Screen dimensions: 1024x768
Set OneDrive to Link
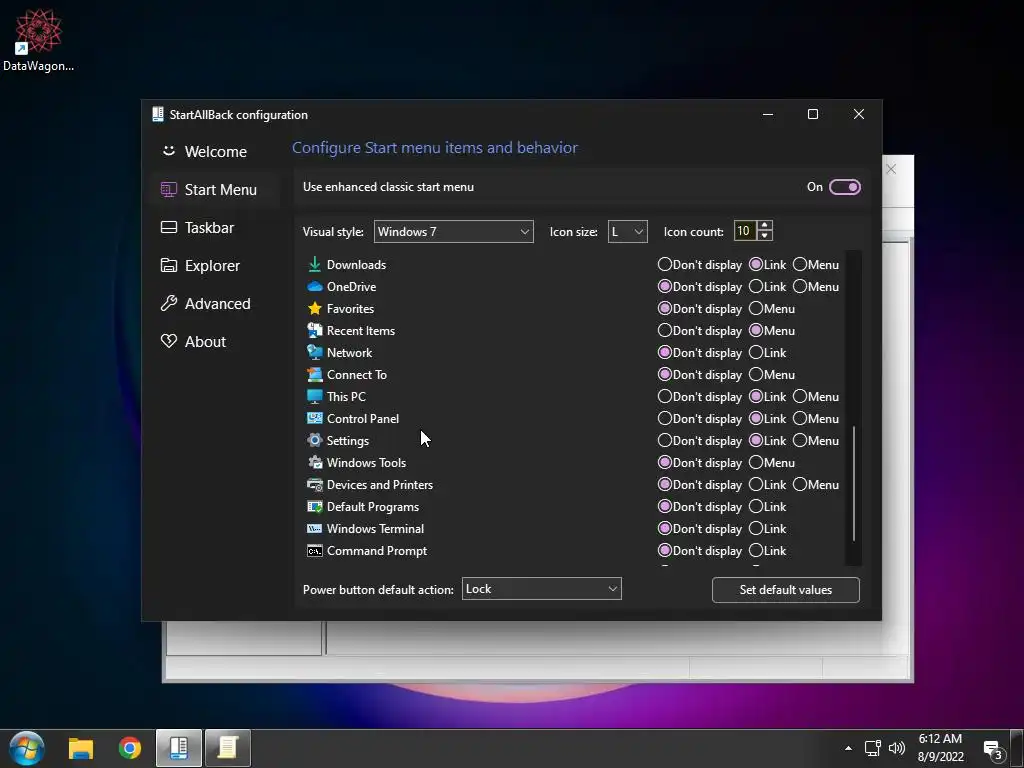[x=768, y=287]
